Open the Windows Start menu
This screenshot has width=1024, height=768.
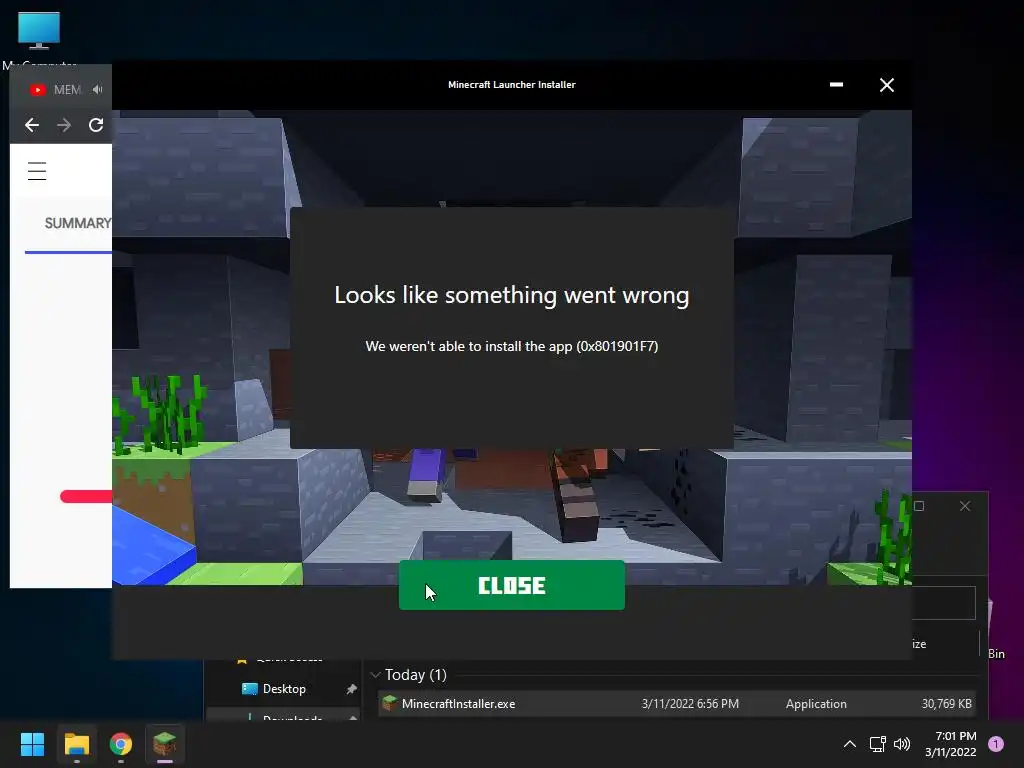coord(32,744)
